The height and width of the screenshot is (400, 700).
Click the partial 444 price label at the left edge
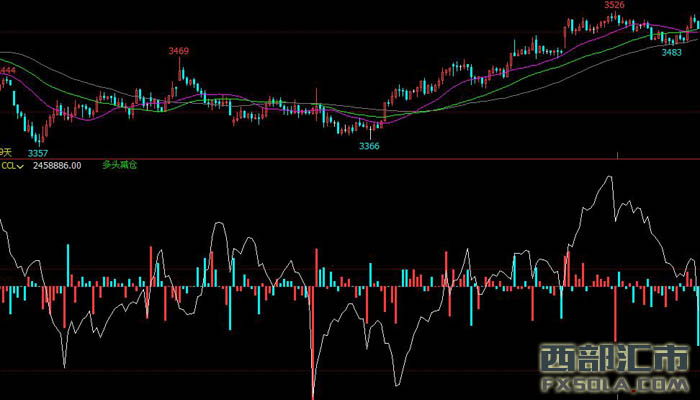pyautogui.click(x=7, y=70)
